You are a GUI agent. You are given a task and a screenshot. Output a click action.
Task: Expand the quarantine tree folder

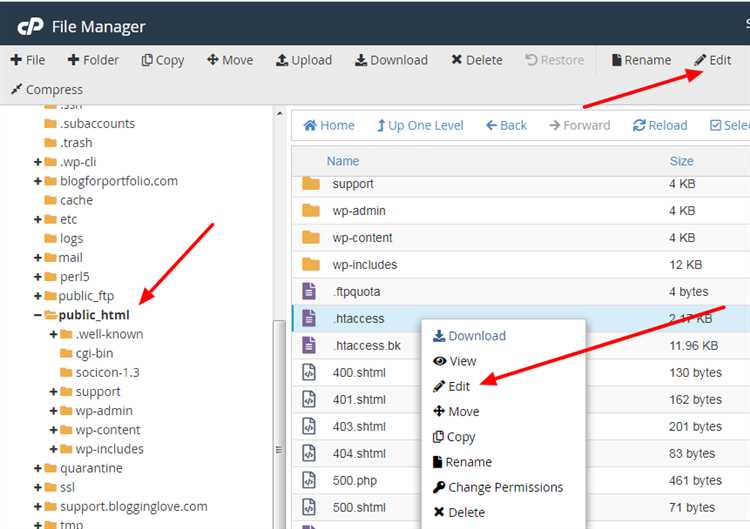pyautogui.click(x=38, y=468)
